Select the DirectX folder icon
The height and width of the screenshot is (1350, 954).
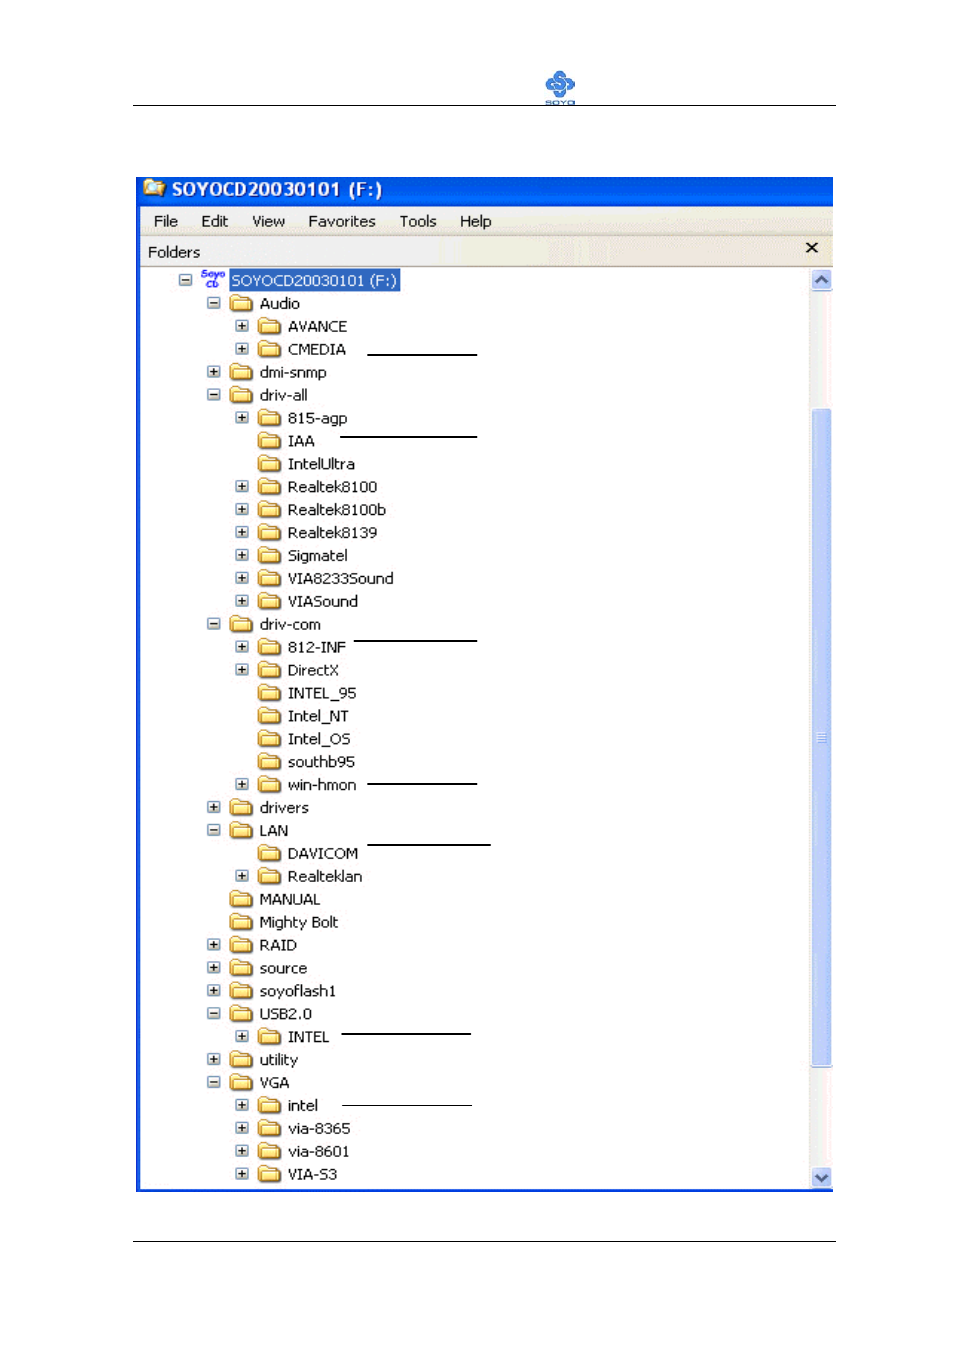269,670
